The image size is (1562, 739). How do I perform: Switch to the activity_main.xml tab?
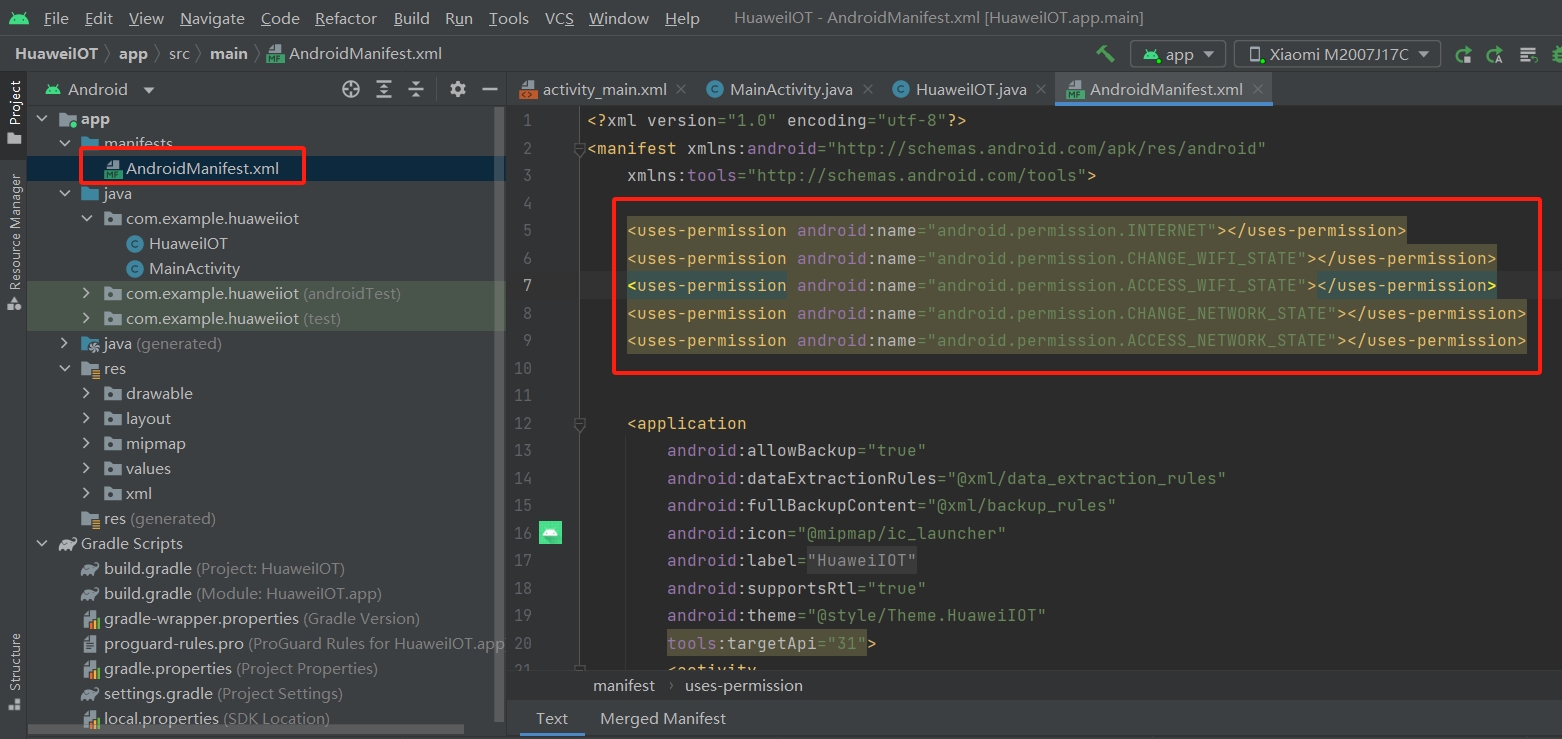pyautogui.click(x=603, y=90)
